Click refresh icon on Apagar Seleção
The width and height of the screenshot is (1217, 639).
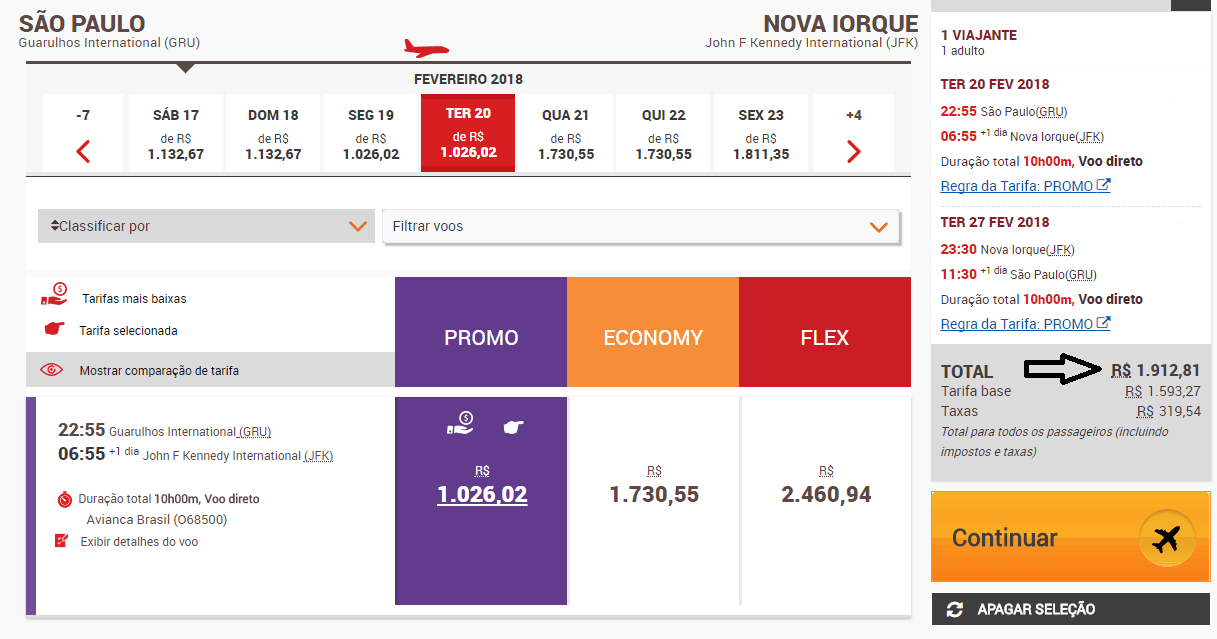(x=954, y=609)
